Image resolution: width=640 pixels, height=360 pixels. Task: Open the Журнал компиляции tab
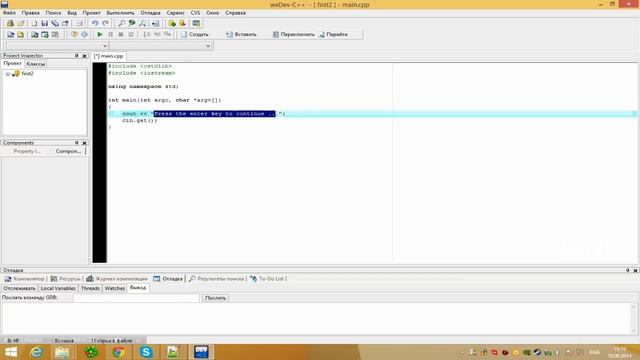[117, 279]
